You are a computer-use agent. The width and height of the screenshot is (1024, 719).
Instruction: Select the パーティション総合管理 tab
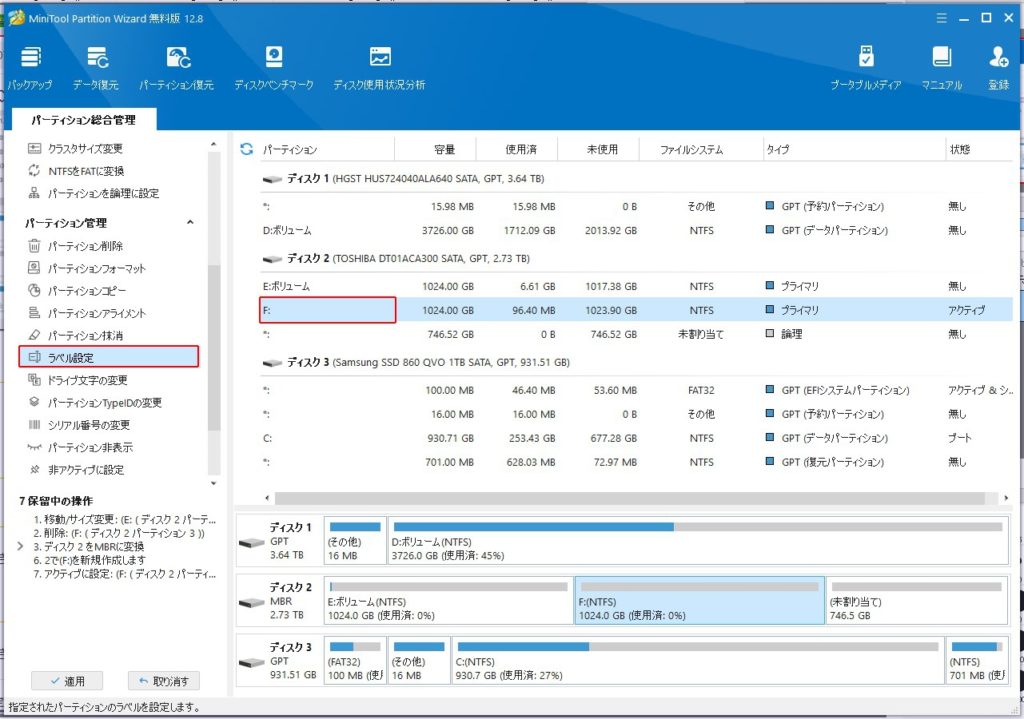point(82,120)
